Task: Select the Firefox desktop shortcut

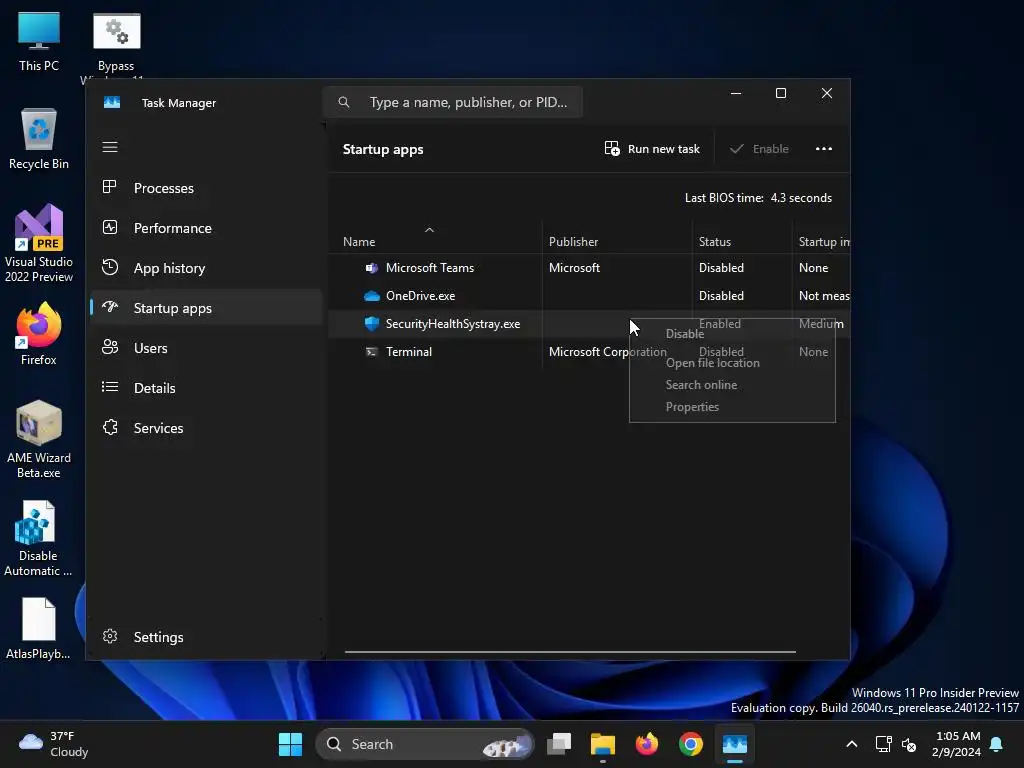Action: click(39, 334)
